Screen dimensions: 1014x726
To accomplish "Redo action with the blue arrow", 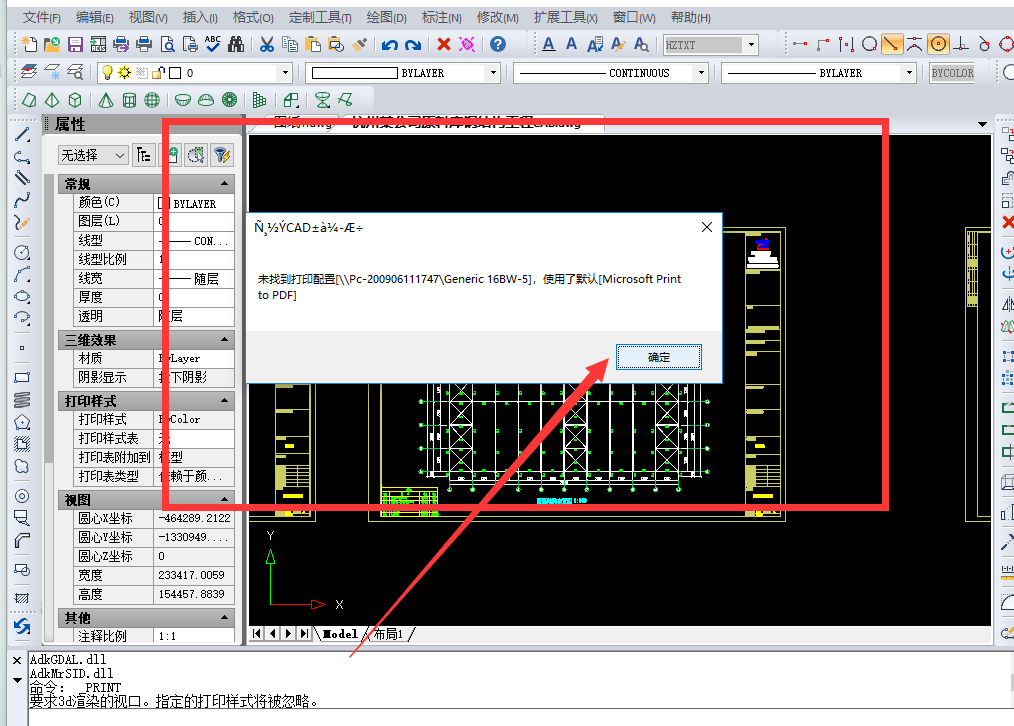I will click(413, 45).
